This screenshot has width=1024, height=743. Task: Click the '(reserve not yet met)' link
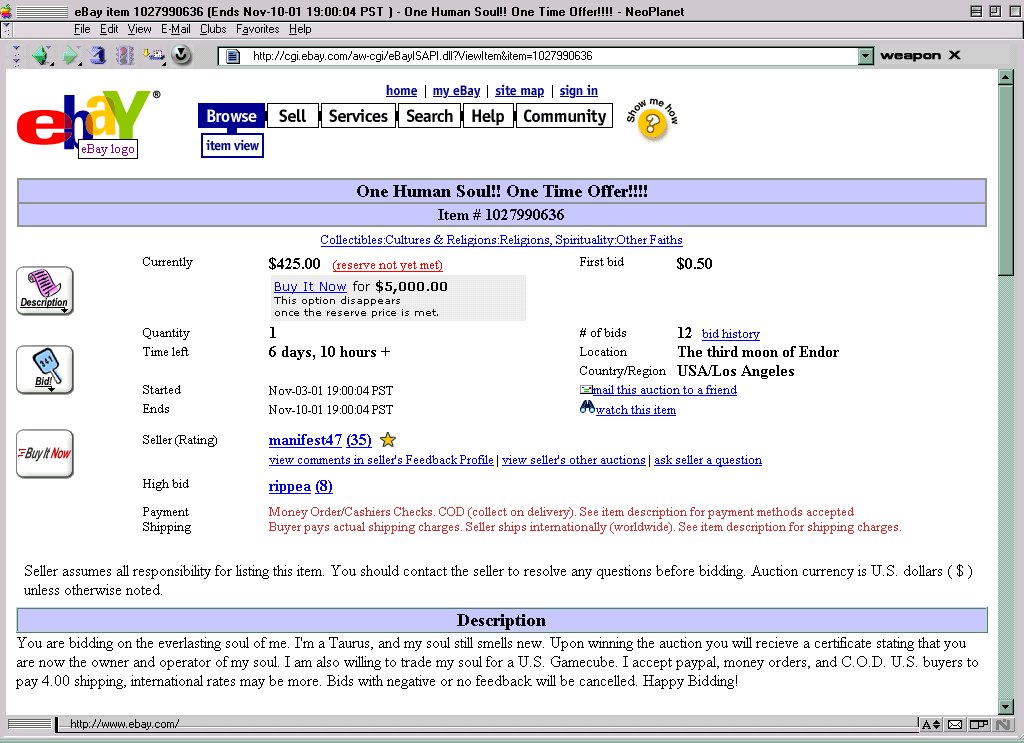[x=387, y=265]
